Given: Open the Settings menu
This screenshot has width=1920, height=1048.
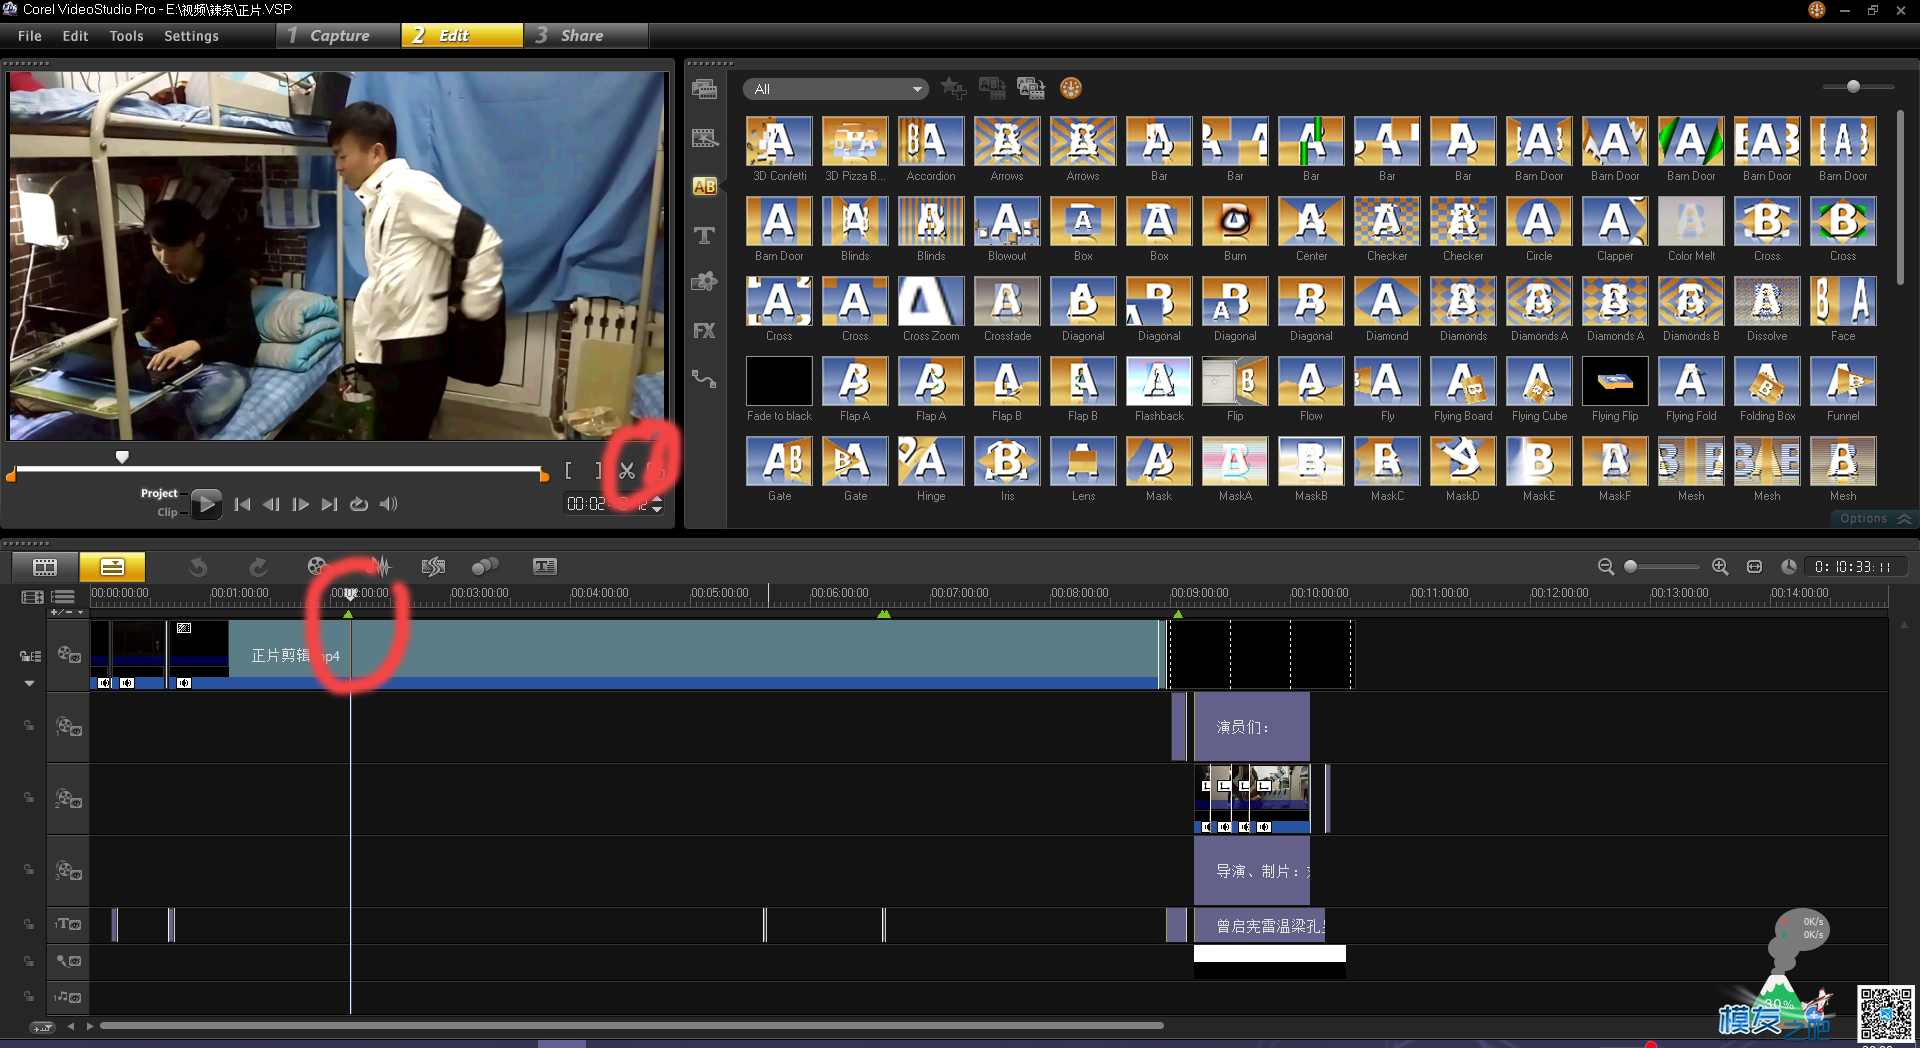Looking at the screenshot, I should 191,36.
